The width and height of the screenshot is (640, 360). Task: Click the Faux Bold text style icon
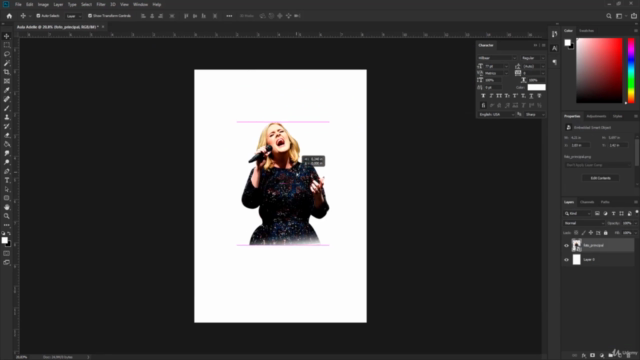[x=483, y=96]
